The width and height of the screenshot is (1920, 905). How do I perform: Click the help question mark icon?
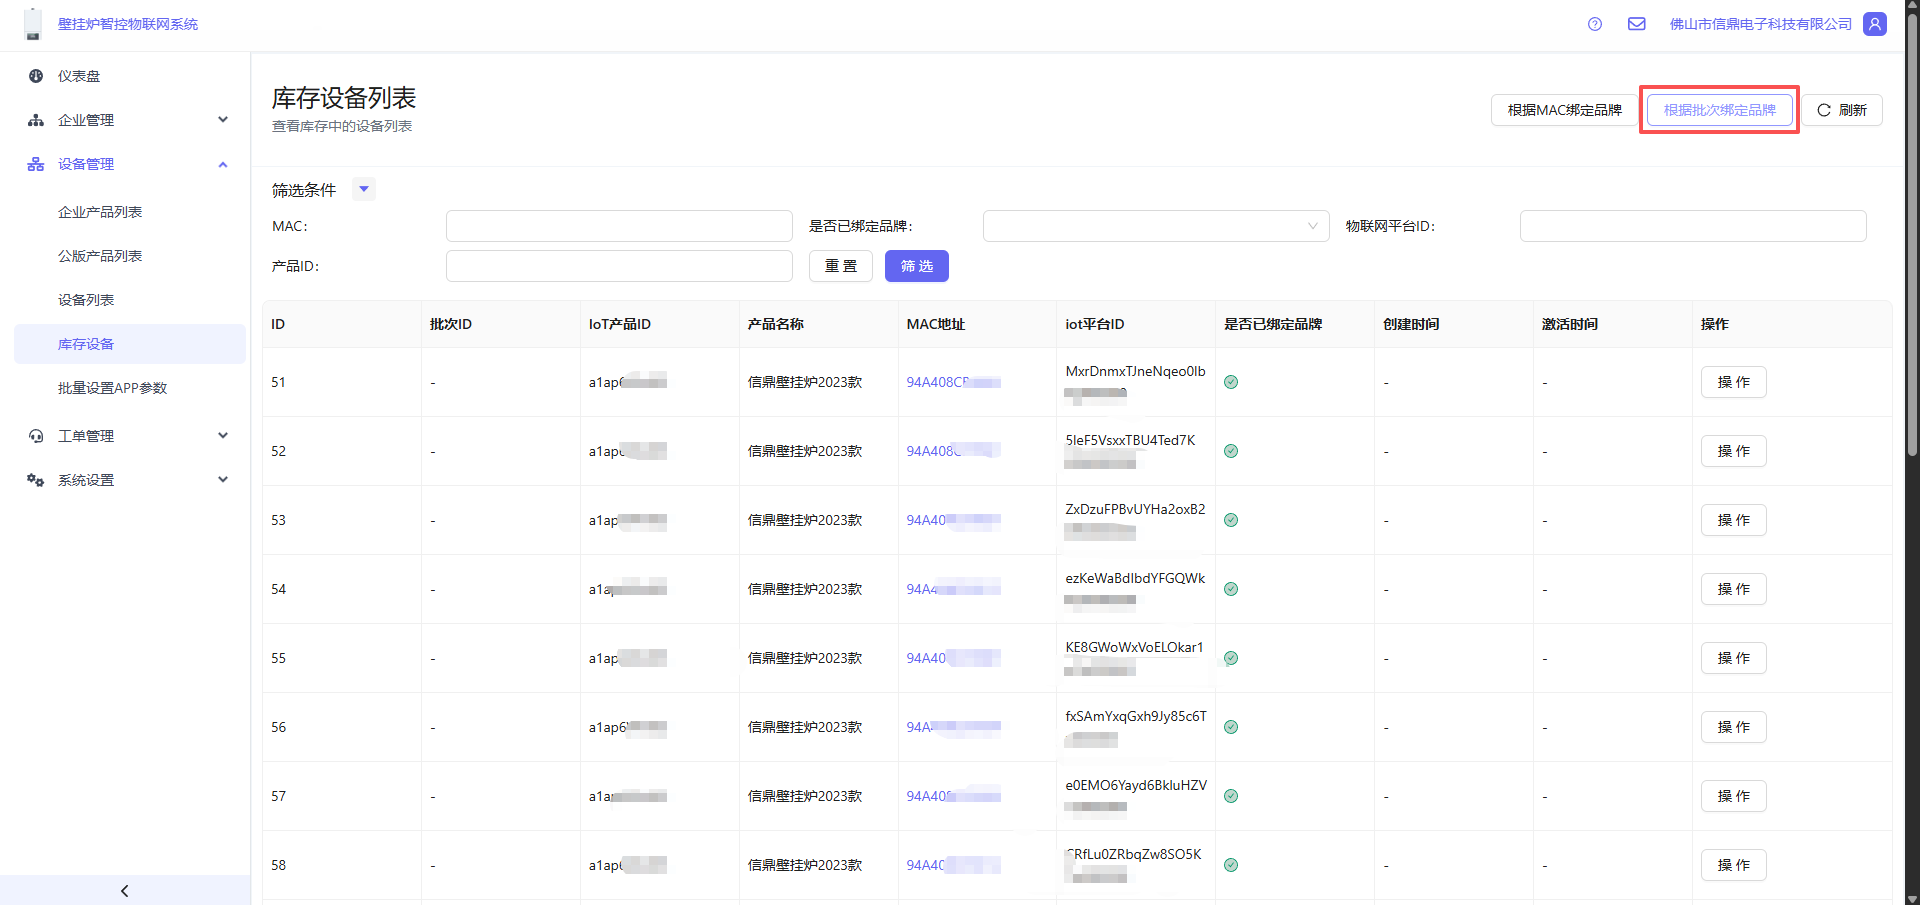[1595, 24]
